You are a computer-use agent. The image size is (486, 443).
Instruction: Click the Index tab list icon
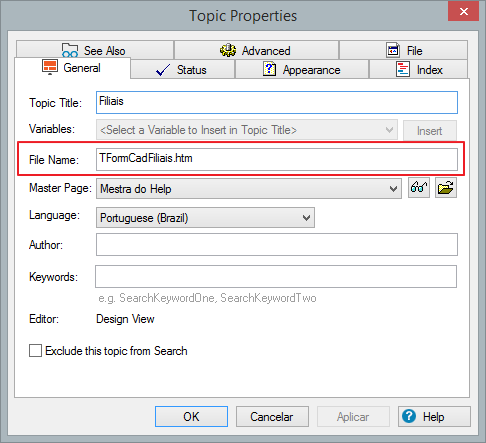403,69
